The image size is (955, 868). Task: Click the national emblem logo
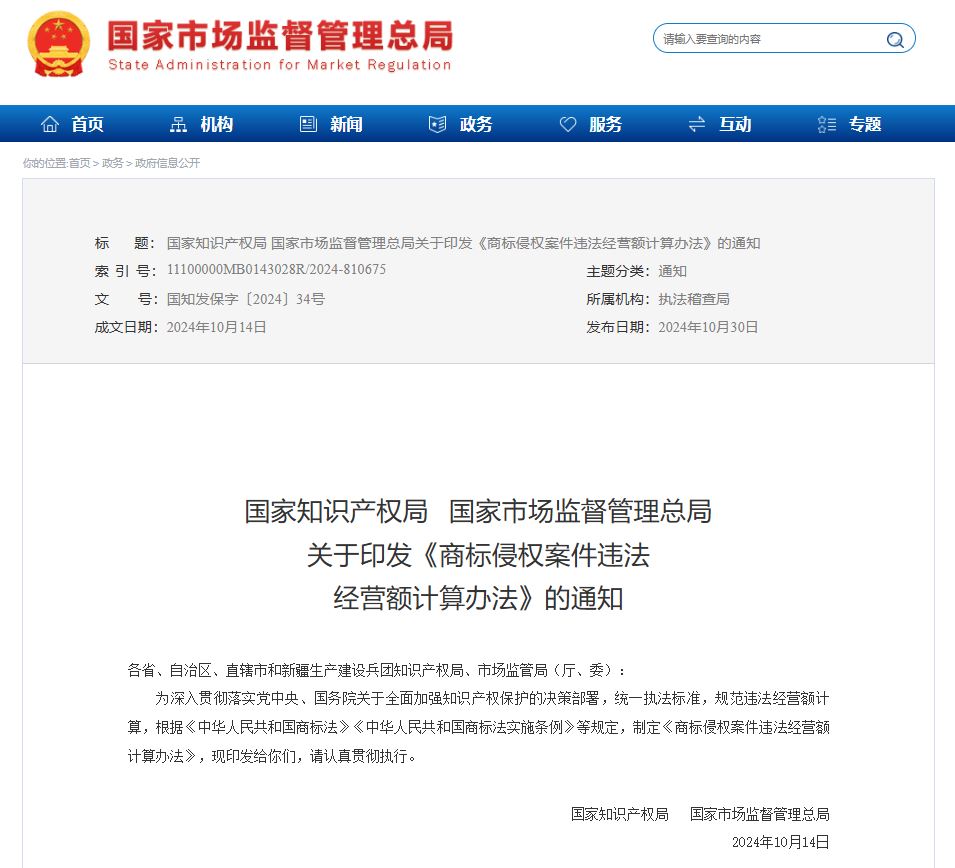58,44
